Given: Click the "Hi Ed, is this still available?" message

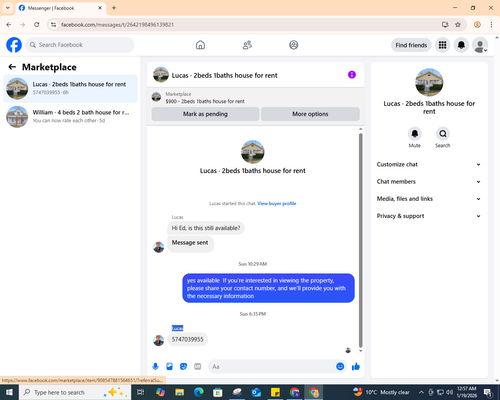Looking at the screenshot, I should (206, 228).
